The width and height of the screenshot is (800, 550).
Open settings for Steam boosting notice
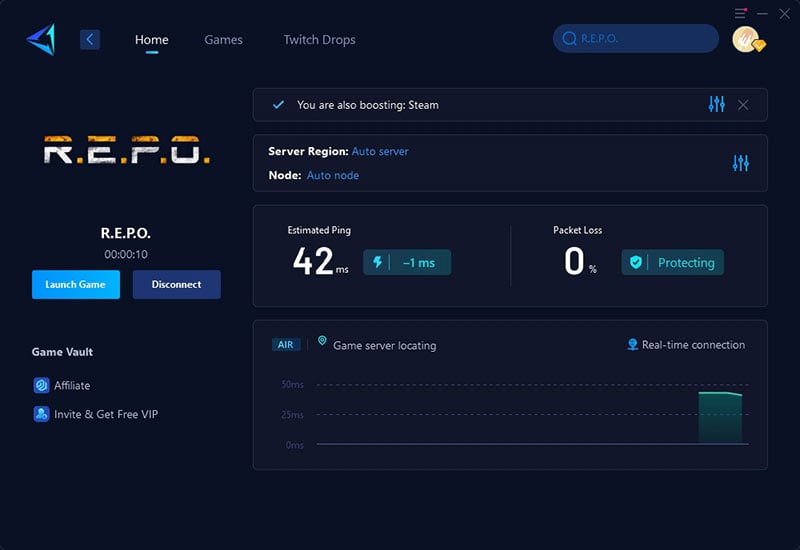tap(716, 104)
